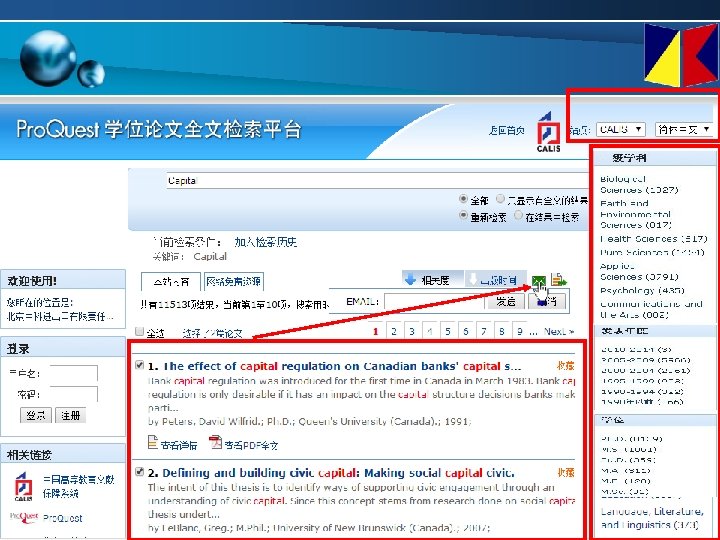Filter years 2000-2004
Viewport: 720px width, 540px height.
click(x=645, y=370)
